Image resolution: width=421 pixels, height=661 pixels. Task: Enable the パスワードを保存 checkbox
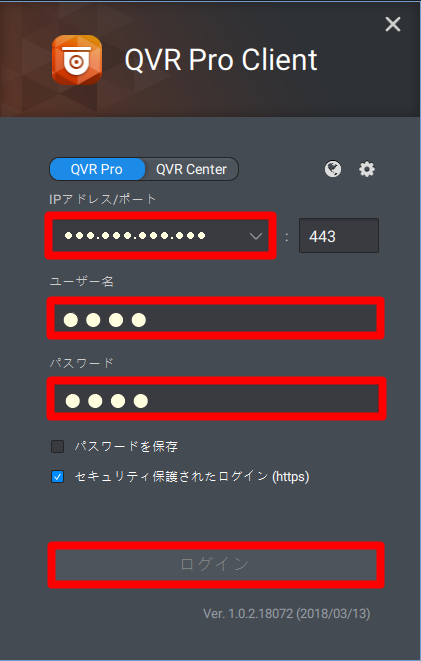pyautogui.click(x=57, y=446)
